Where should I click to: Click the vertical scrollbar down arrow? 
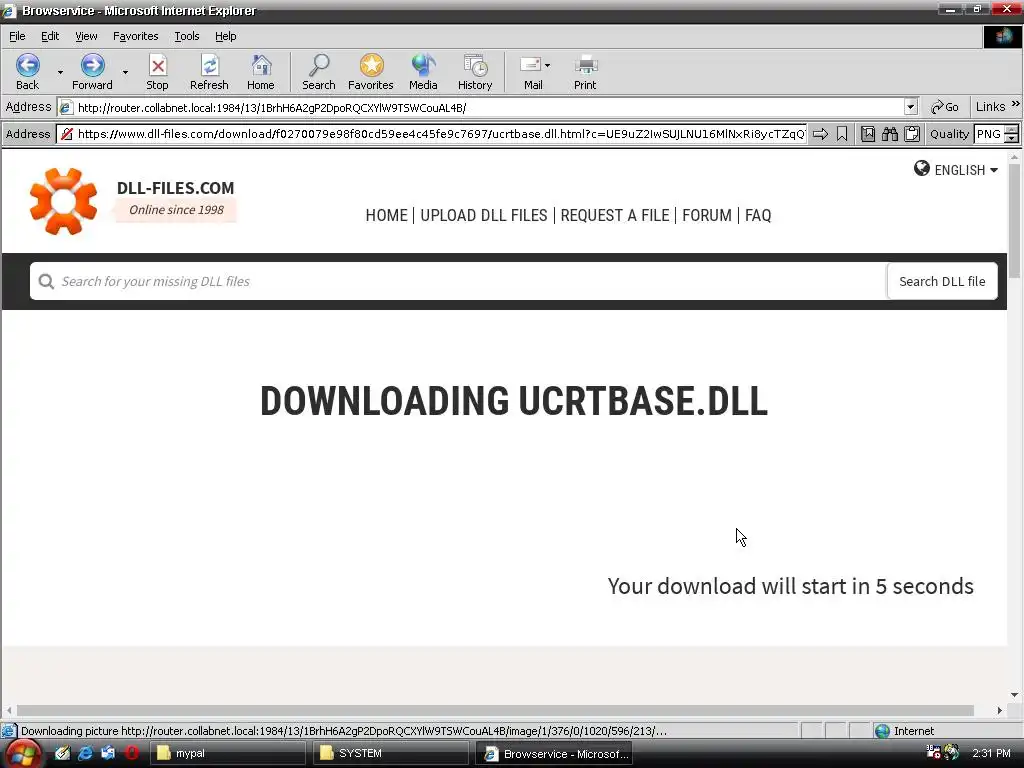(x=1014, y=695)
